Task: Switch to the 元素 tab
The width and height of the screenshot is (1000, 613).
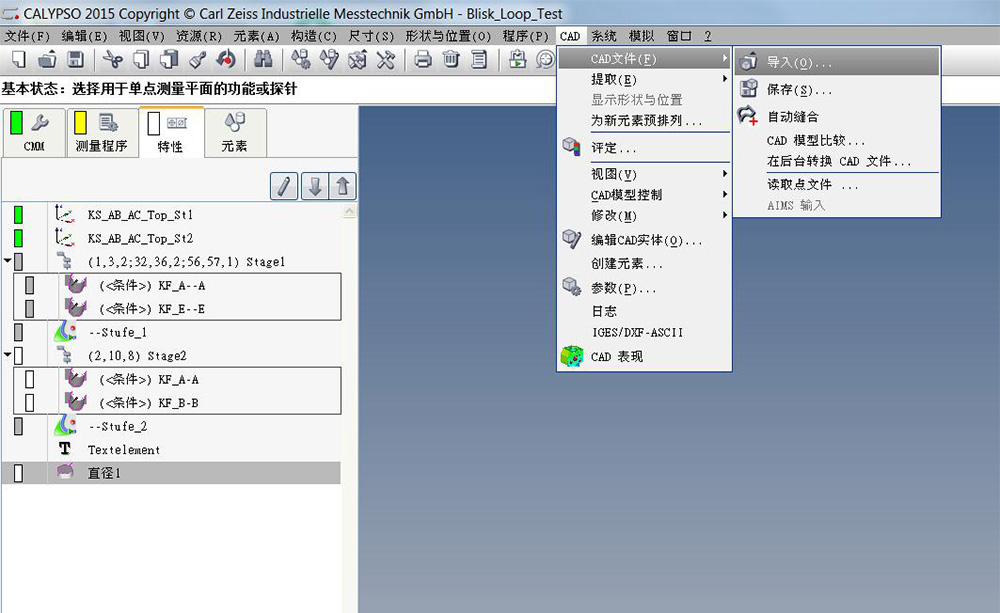Action: click(x=235, y=132)
